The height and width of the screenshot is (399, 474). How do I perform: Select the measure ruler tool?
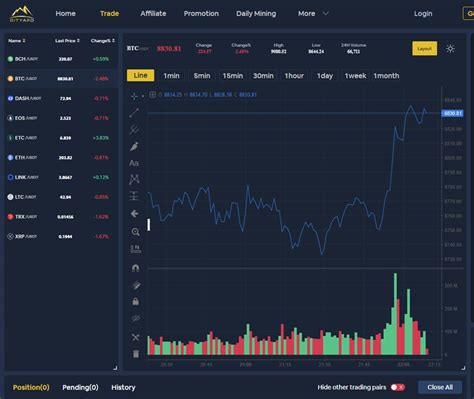(x=135, y=249)
